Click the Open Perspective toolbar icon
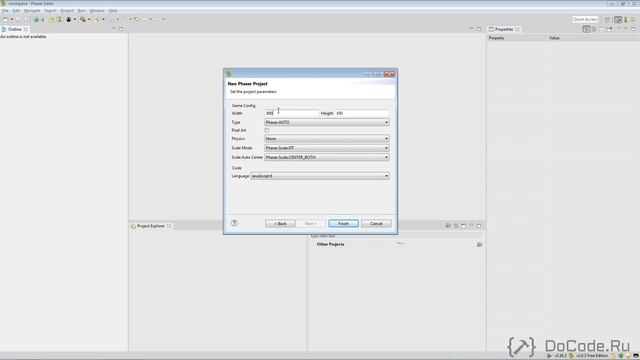The width and height of the screenshot is (640, 360). (x=607, y=20)
